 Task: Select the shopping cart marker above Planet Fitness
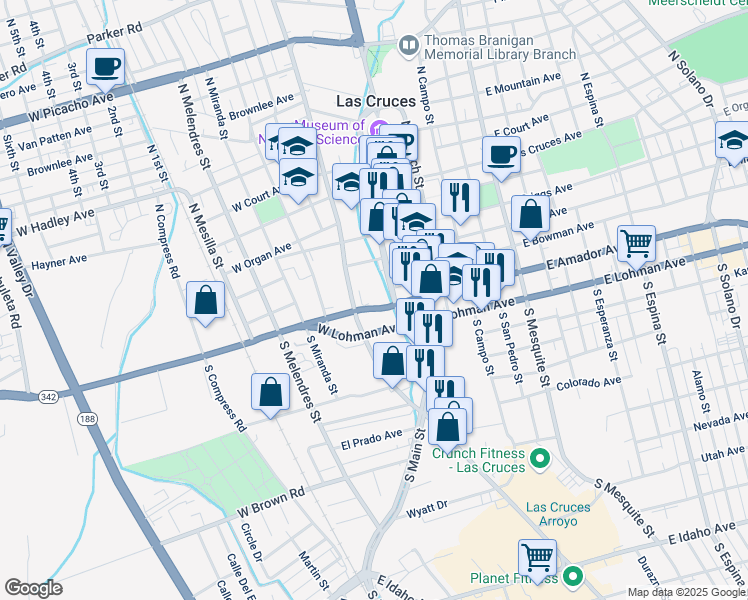[x=537, y=556]
